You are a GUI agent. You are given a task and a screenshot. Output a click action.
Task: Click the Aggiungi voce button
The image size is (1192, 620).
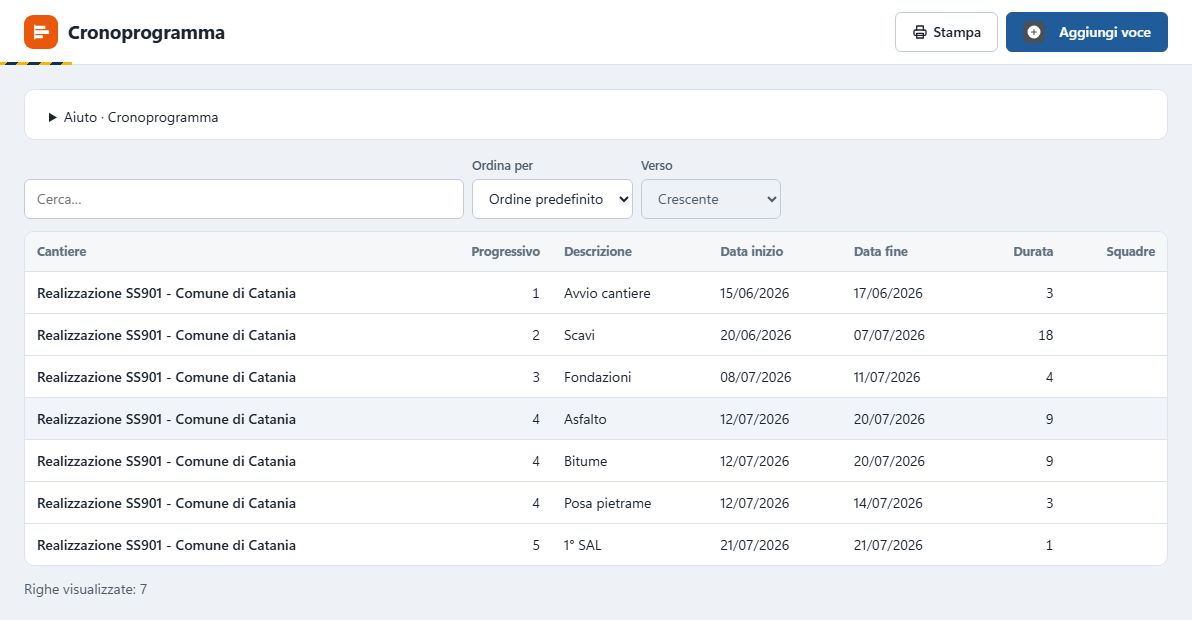pyautogui.click(x=1086, y=32)
